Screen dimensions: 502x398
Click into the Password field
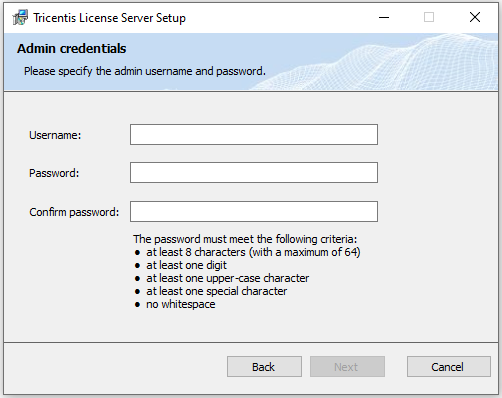click(x=254, y=173)
